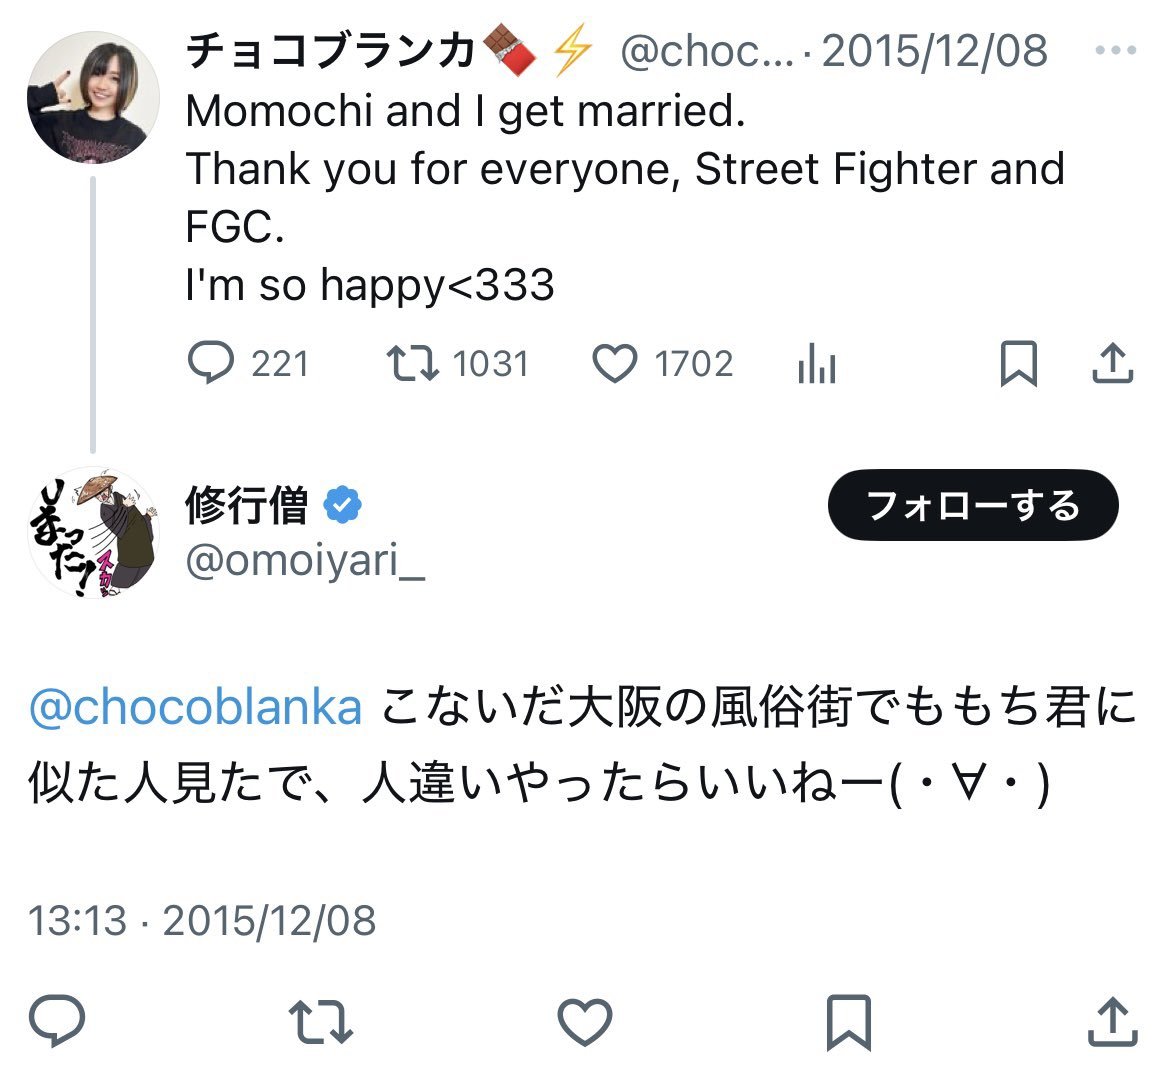Reply to the 修行僧 tweet
Viewport: 1170px width, 1085px height.
pyautogui.click(x=57, y=1022)
